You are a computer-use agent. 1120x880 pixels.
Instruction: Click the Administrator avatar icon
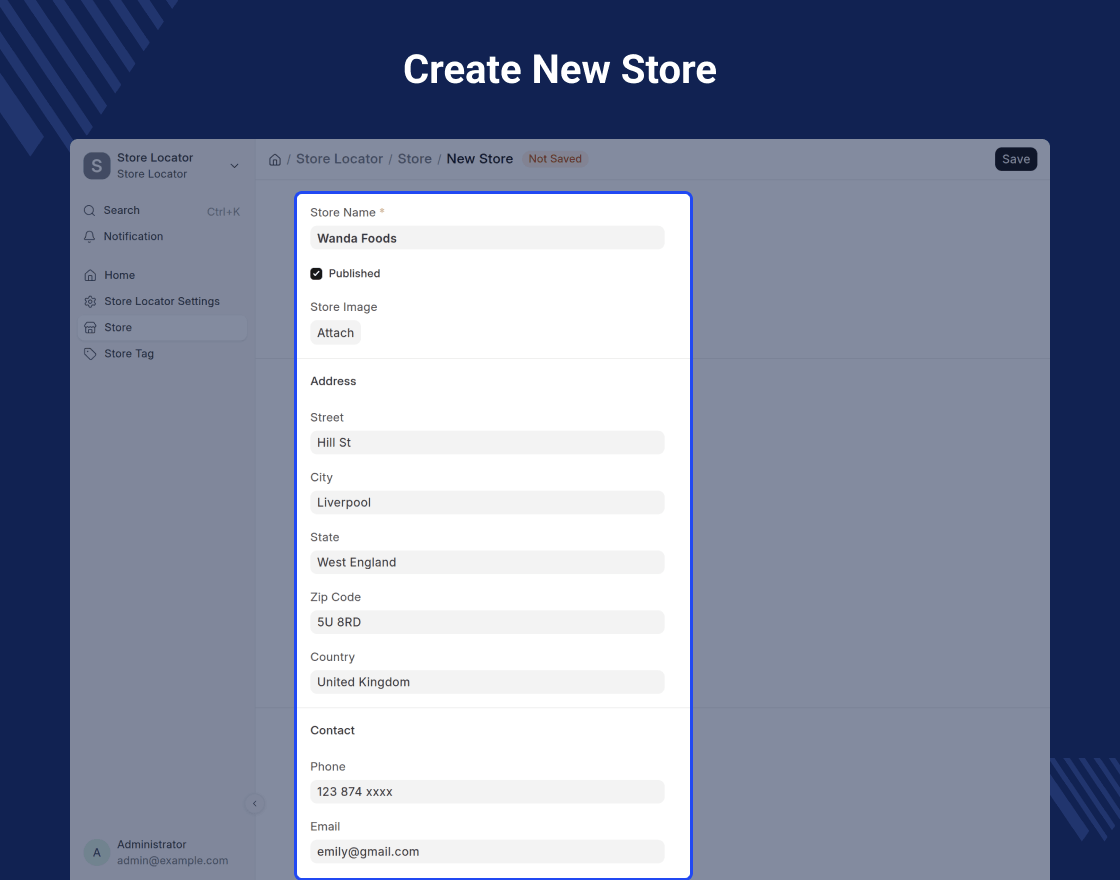pos(97,852)
